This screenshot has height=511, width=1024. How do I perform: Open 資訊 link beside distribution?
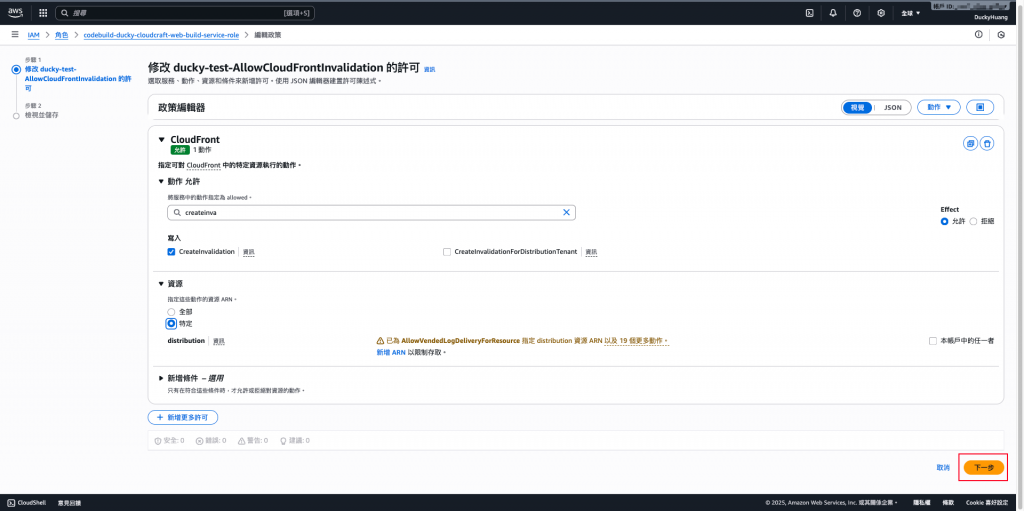[219, 341]
